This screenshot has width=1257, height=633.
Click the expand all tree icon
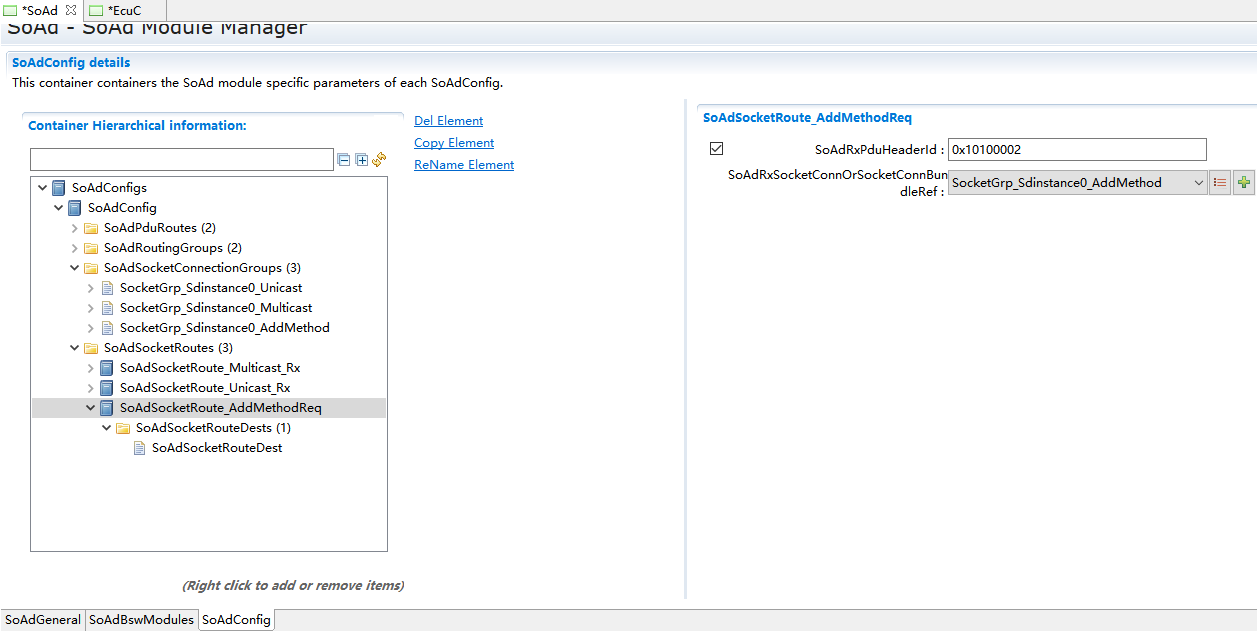click(x=362, y=160)
